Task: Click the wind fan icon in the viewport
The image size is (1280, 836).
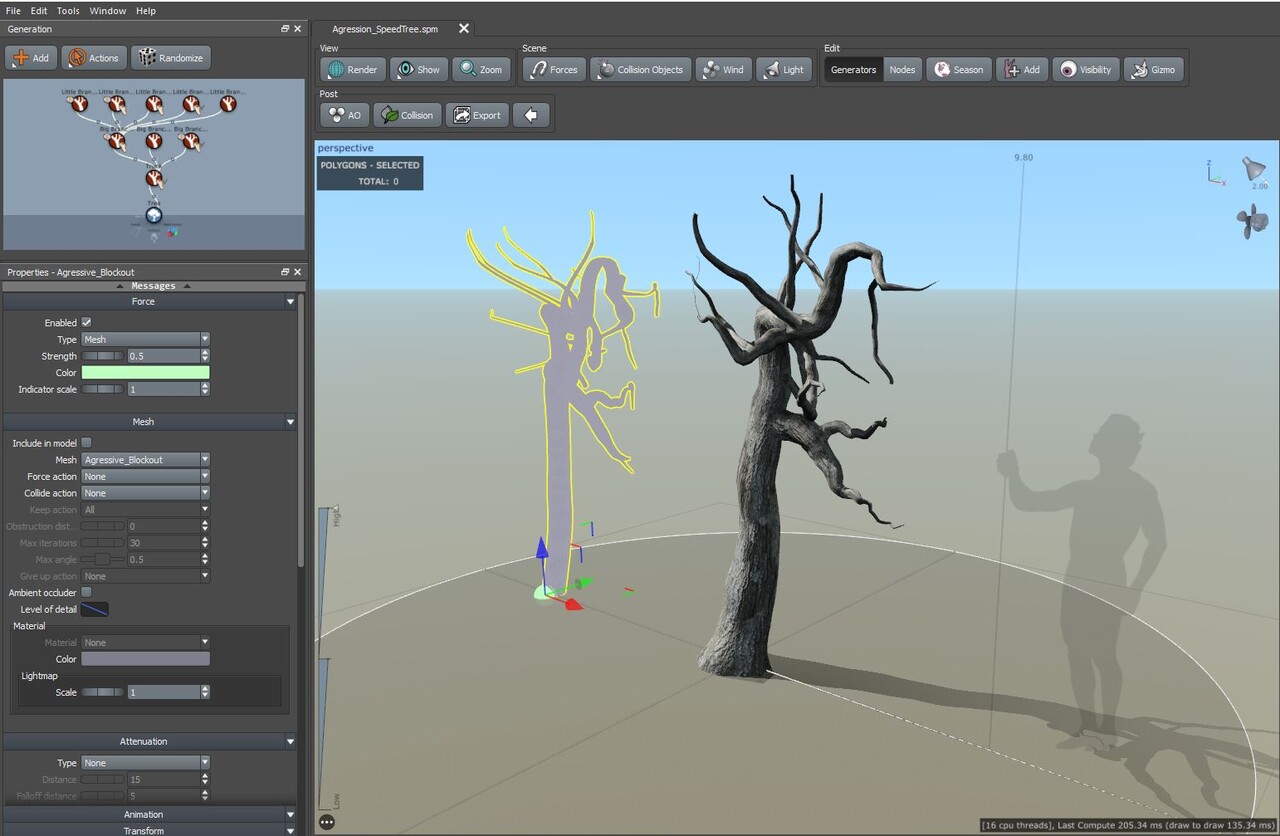Action: coord(1251,221)
